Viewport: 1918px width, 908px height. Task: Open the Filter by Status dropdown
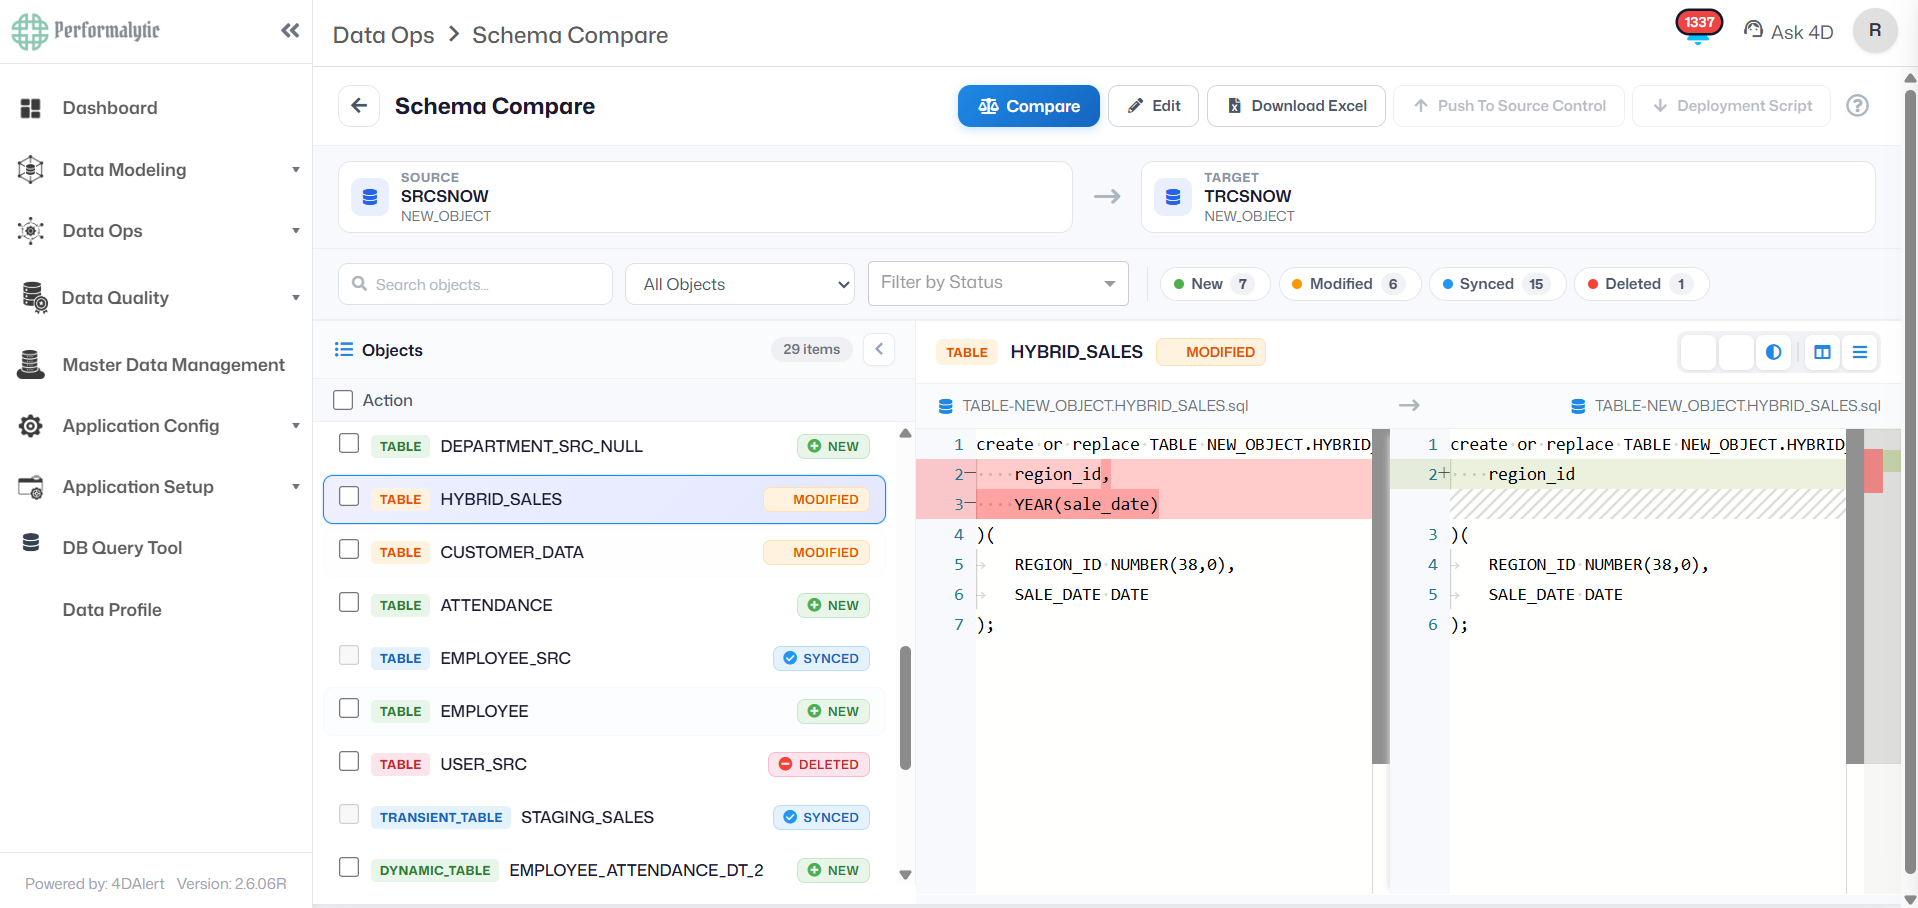[998, 283]
